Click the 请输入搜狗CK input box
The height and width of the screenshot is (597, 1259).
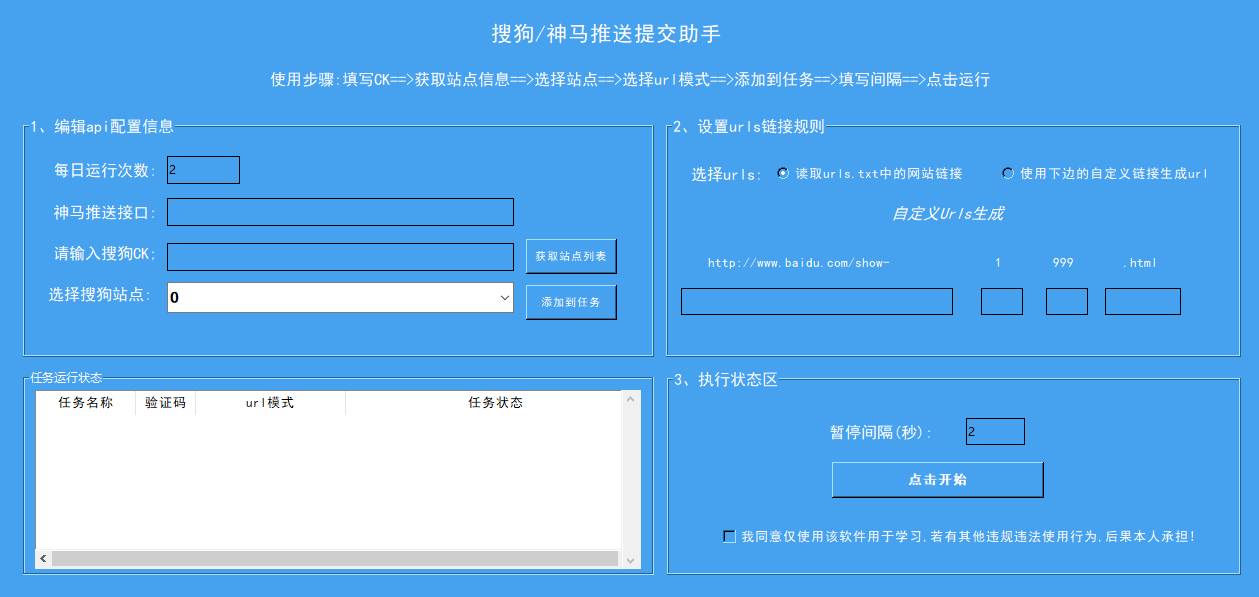coord(340,257)
